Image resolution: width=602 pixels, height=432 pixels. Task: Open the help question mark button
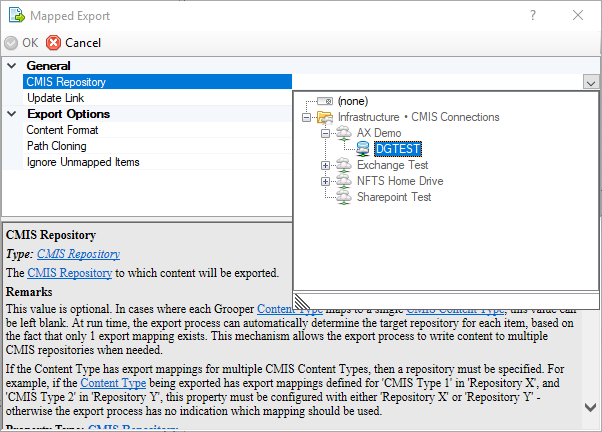533,15
